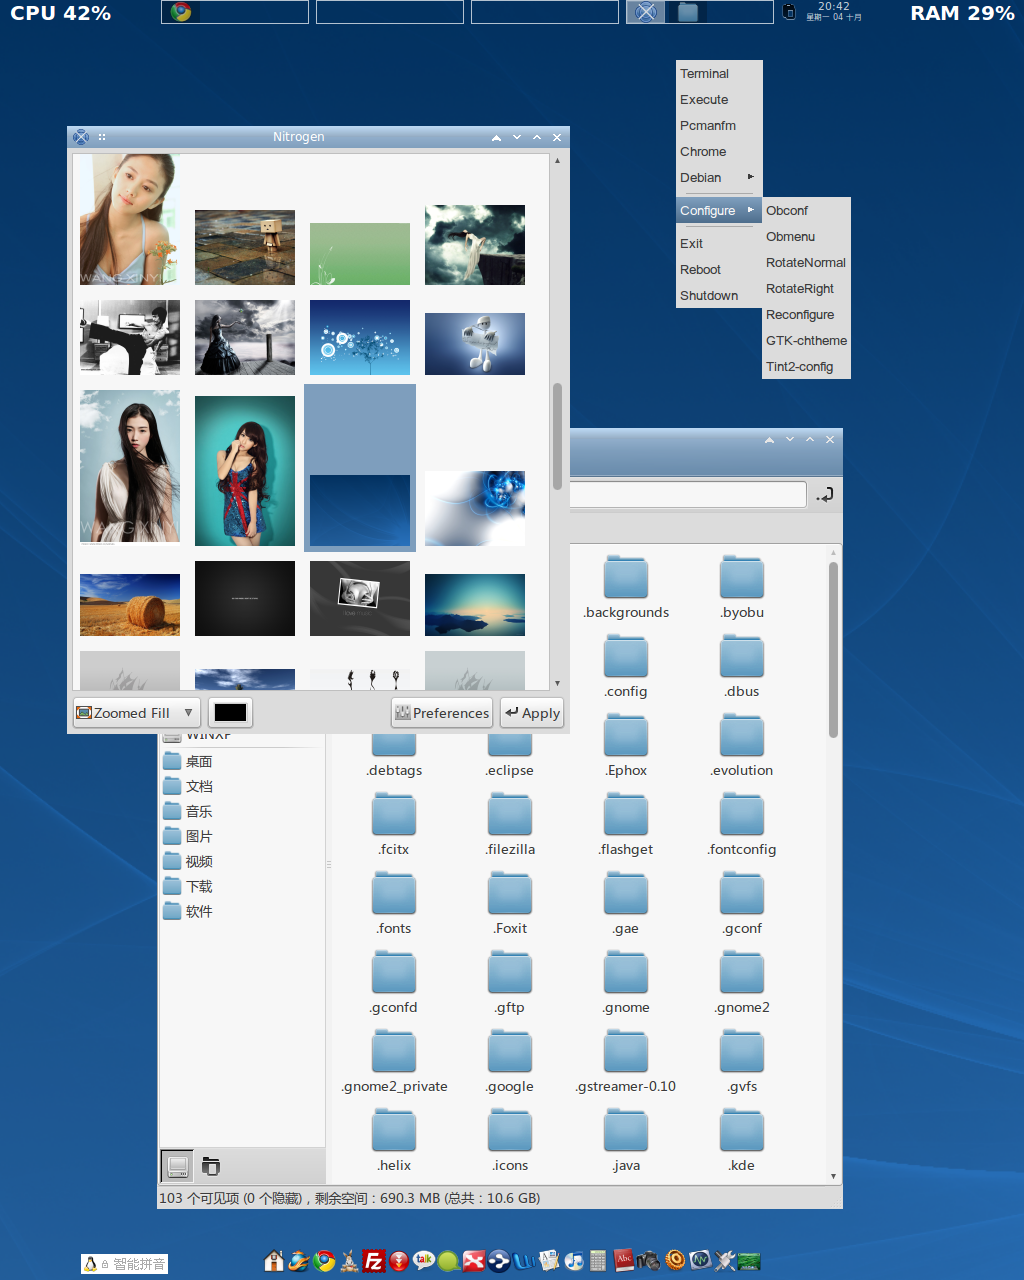Go to 音乐 in the file manager sidebar
Viewport: 1024px width, 1280px height.
240,811
